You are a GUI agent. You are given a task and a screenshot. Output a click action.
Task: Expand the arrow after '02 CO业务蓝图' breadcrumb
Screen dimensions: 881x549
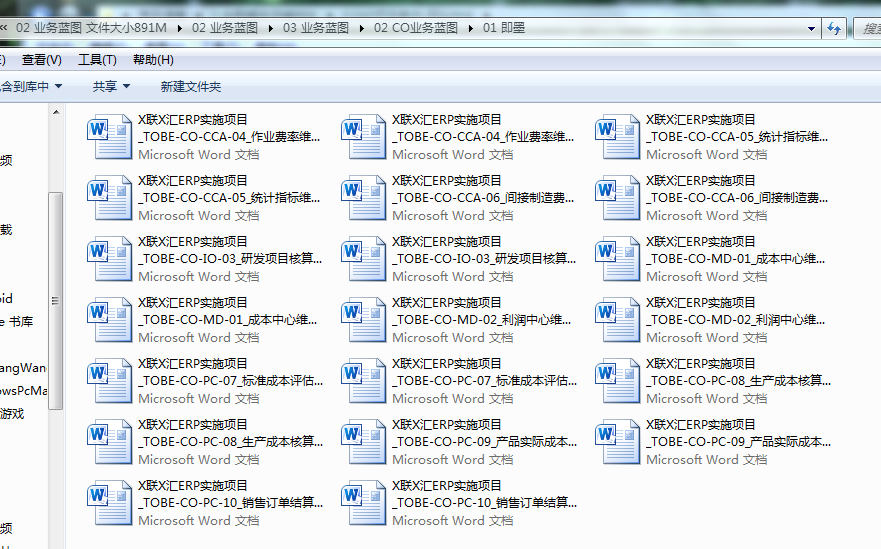click(x=471, y=28)
